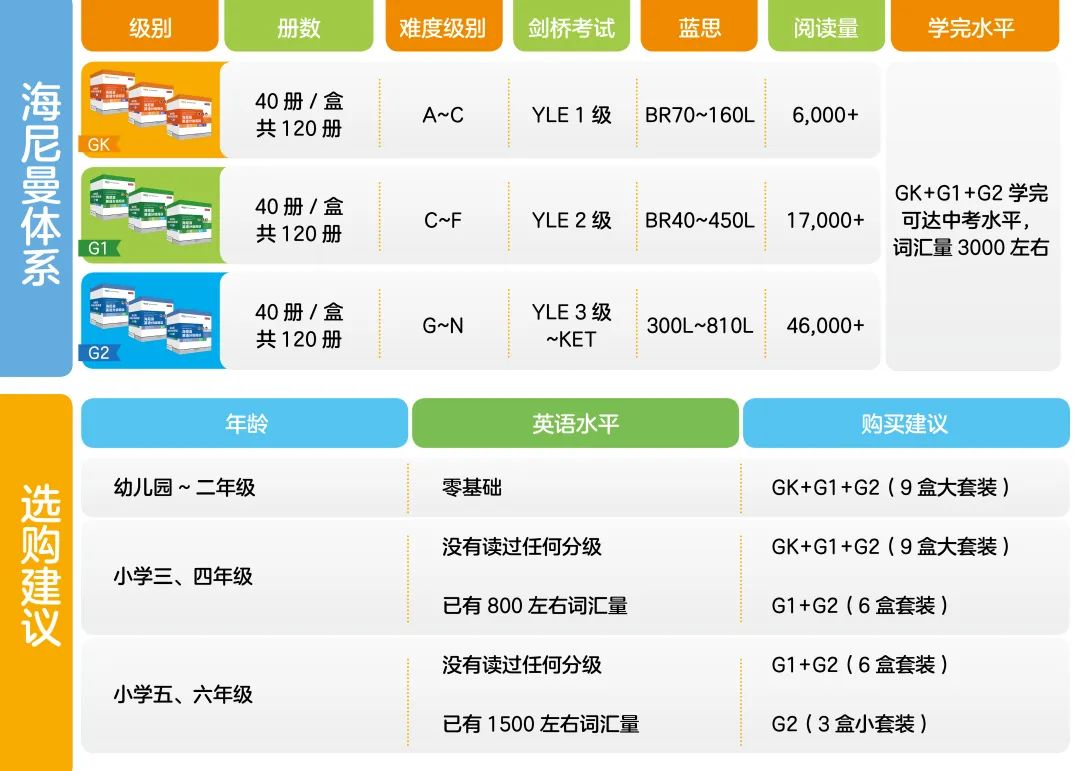The height and width of the screenshot is (771, 1080).
Task: Click 没有读过任何分级 in the 小学三、四年级 row
Action: tap(522, 547)
